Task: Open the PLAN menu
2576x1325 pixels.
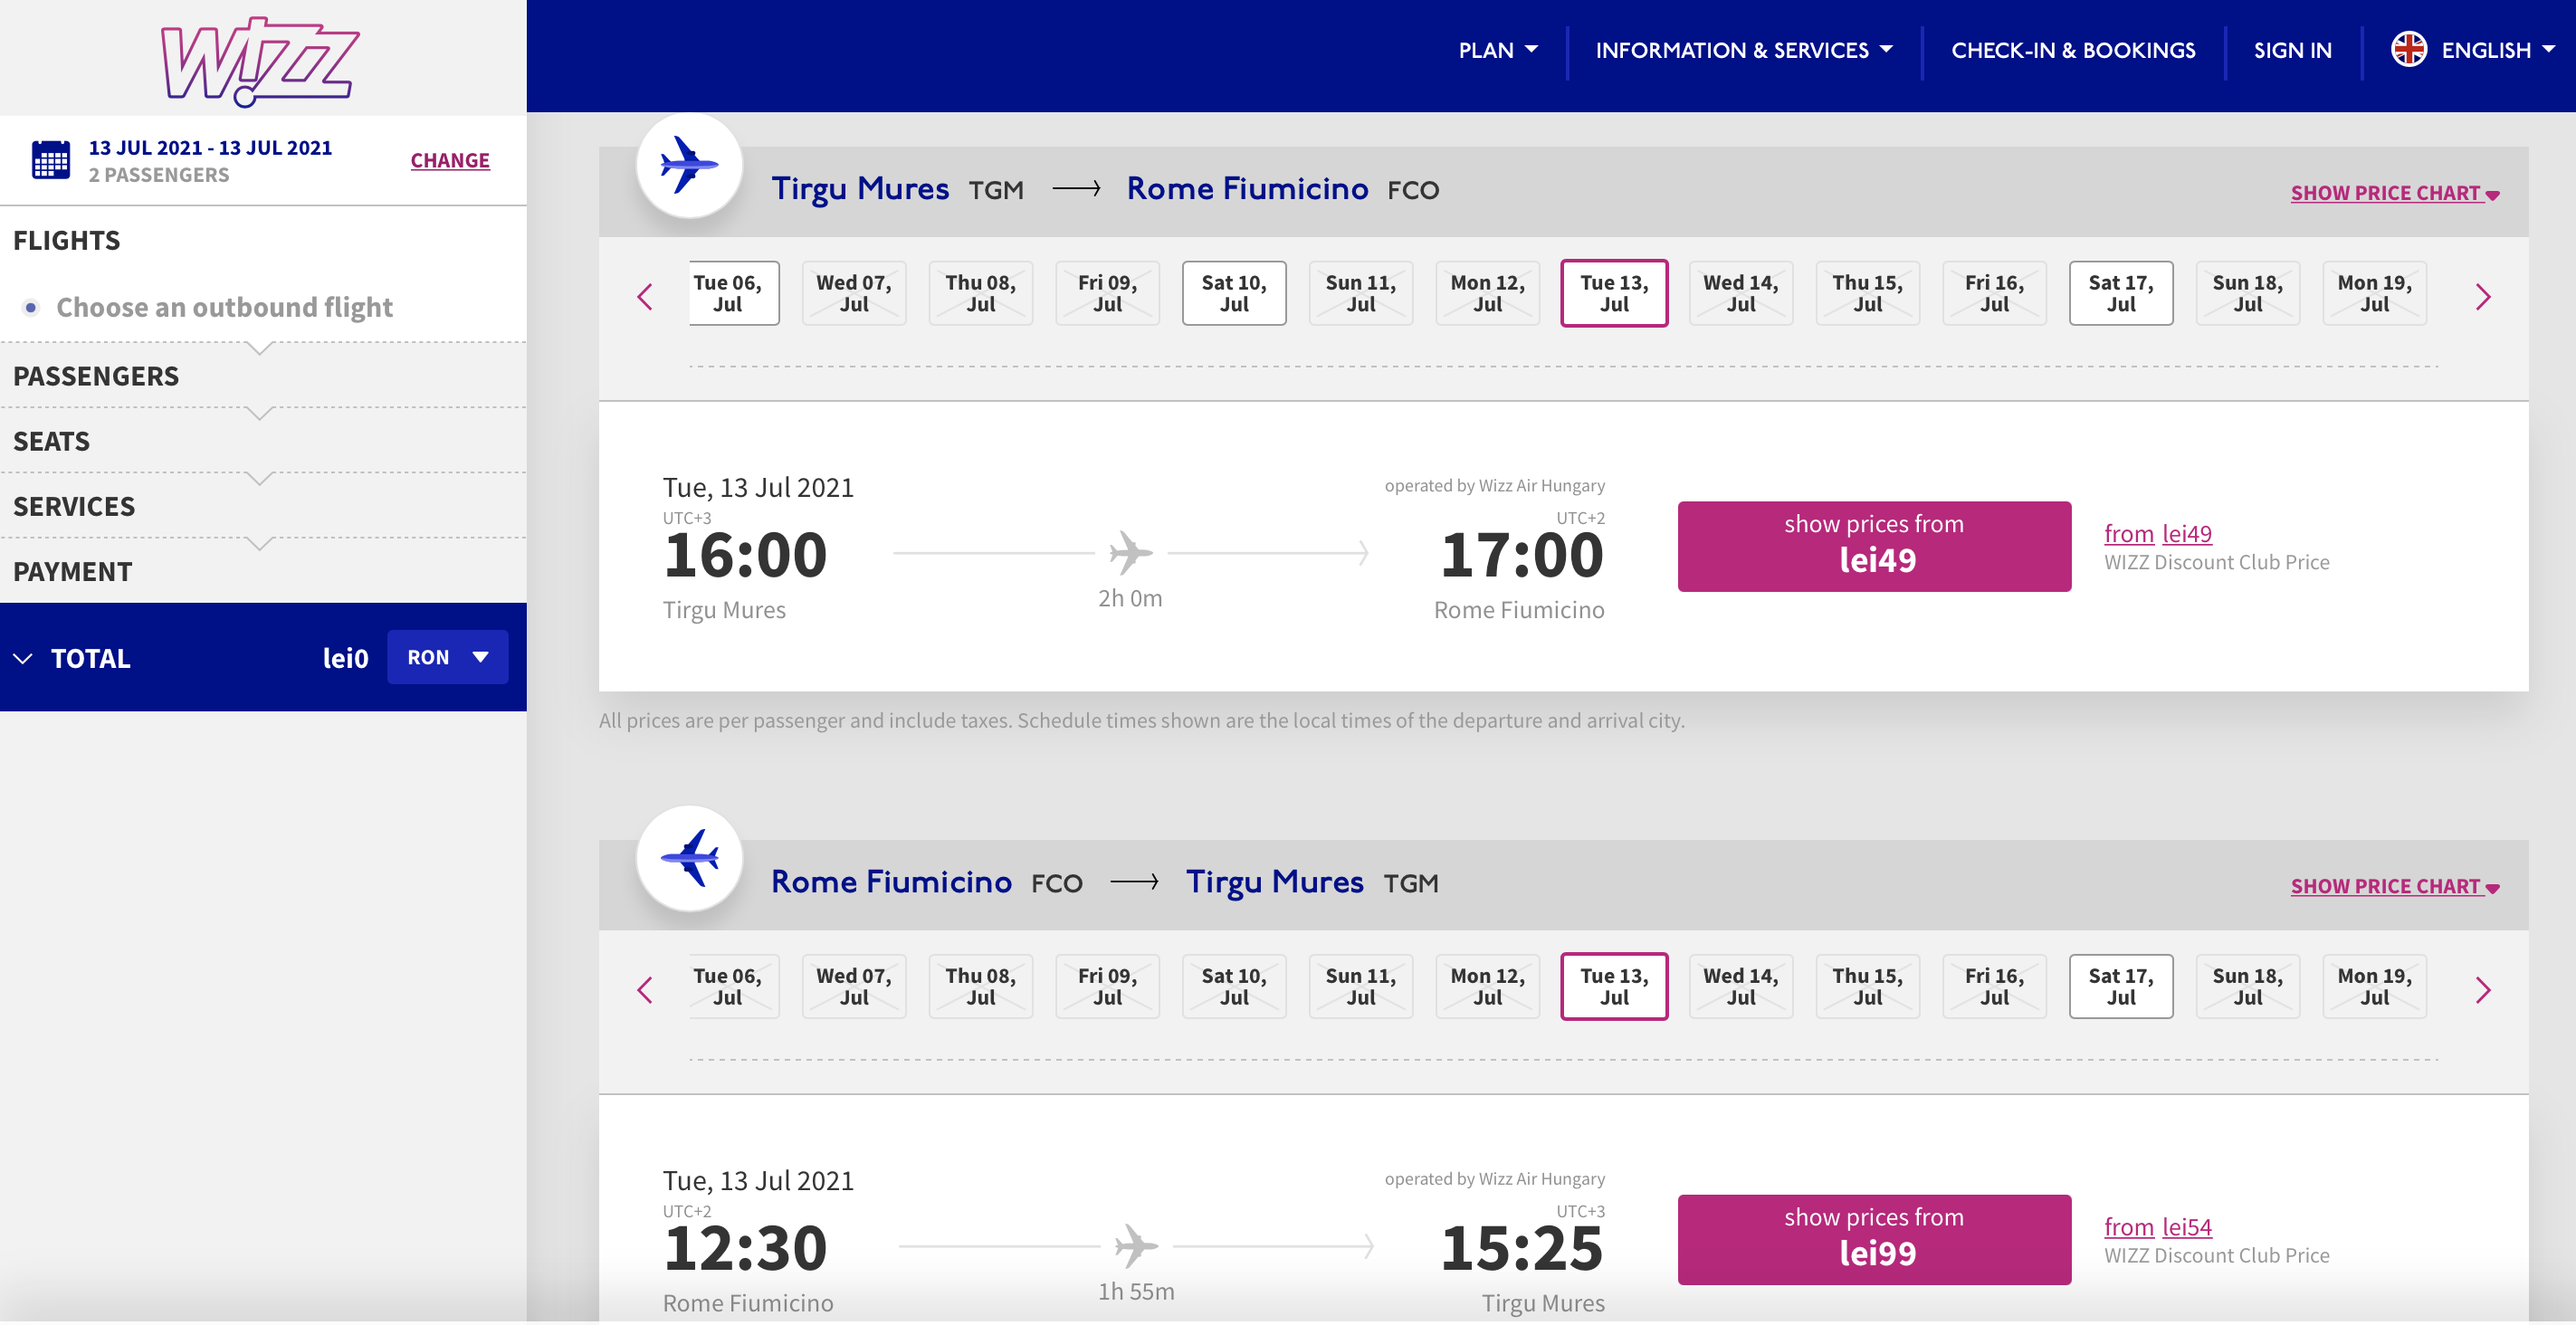Action: pos(1497,50)
